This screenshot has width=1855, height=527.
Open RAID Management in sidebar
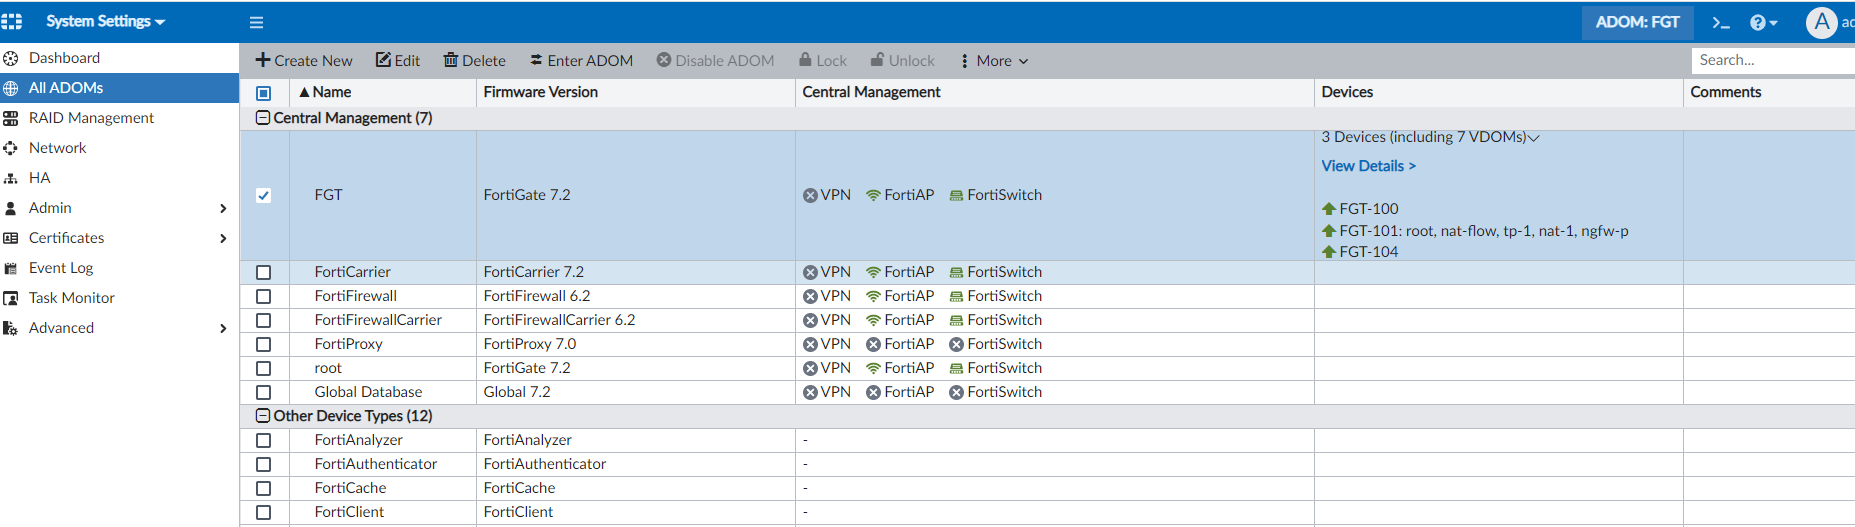[x=91, y=118]
